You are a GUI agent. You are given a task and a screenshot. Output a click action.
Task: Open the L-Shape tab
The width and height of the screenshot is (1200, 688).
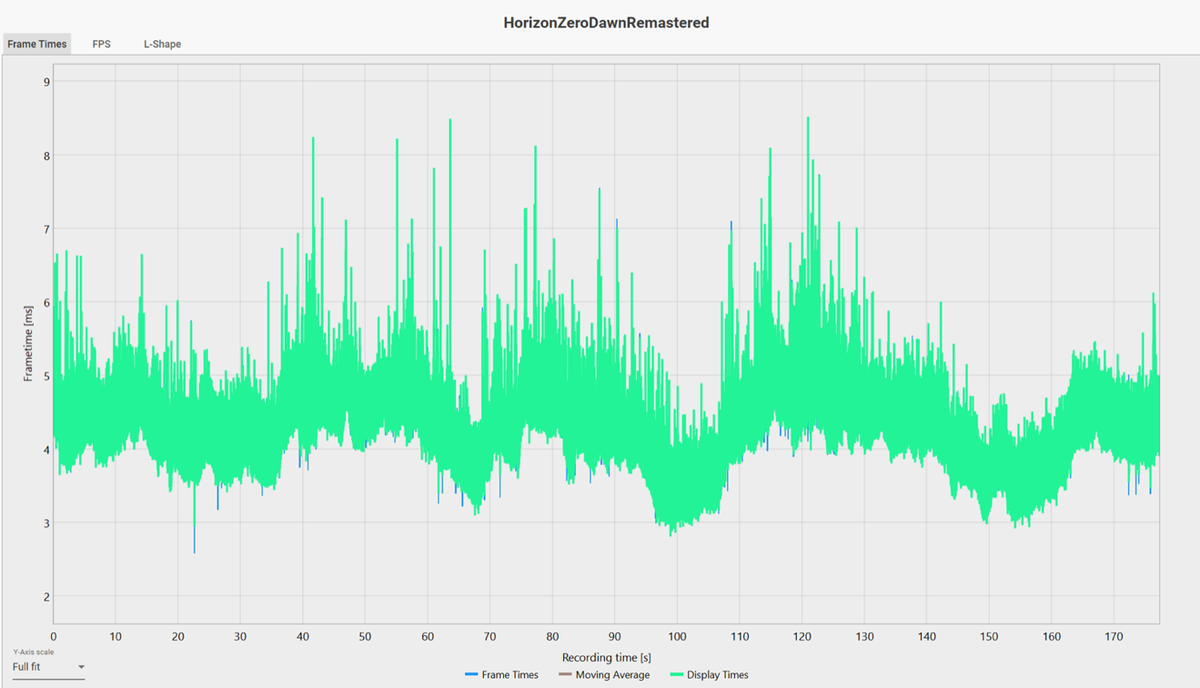tap(162, 44)
